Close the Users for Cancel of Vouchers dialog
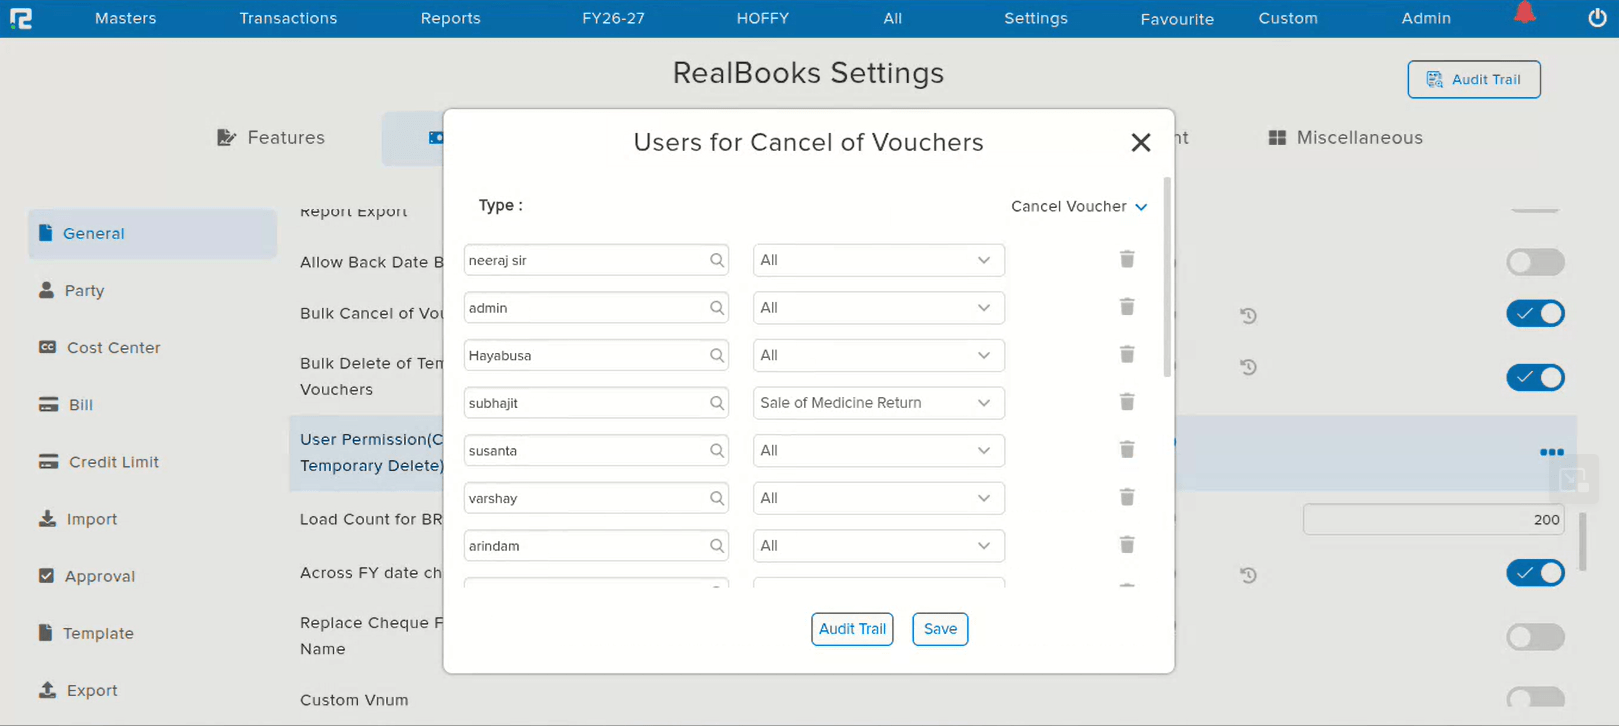Image resolution: width=1619 pixels, height=726 pixels. coord(1141,143)
